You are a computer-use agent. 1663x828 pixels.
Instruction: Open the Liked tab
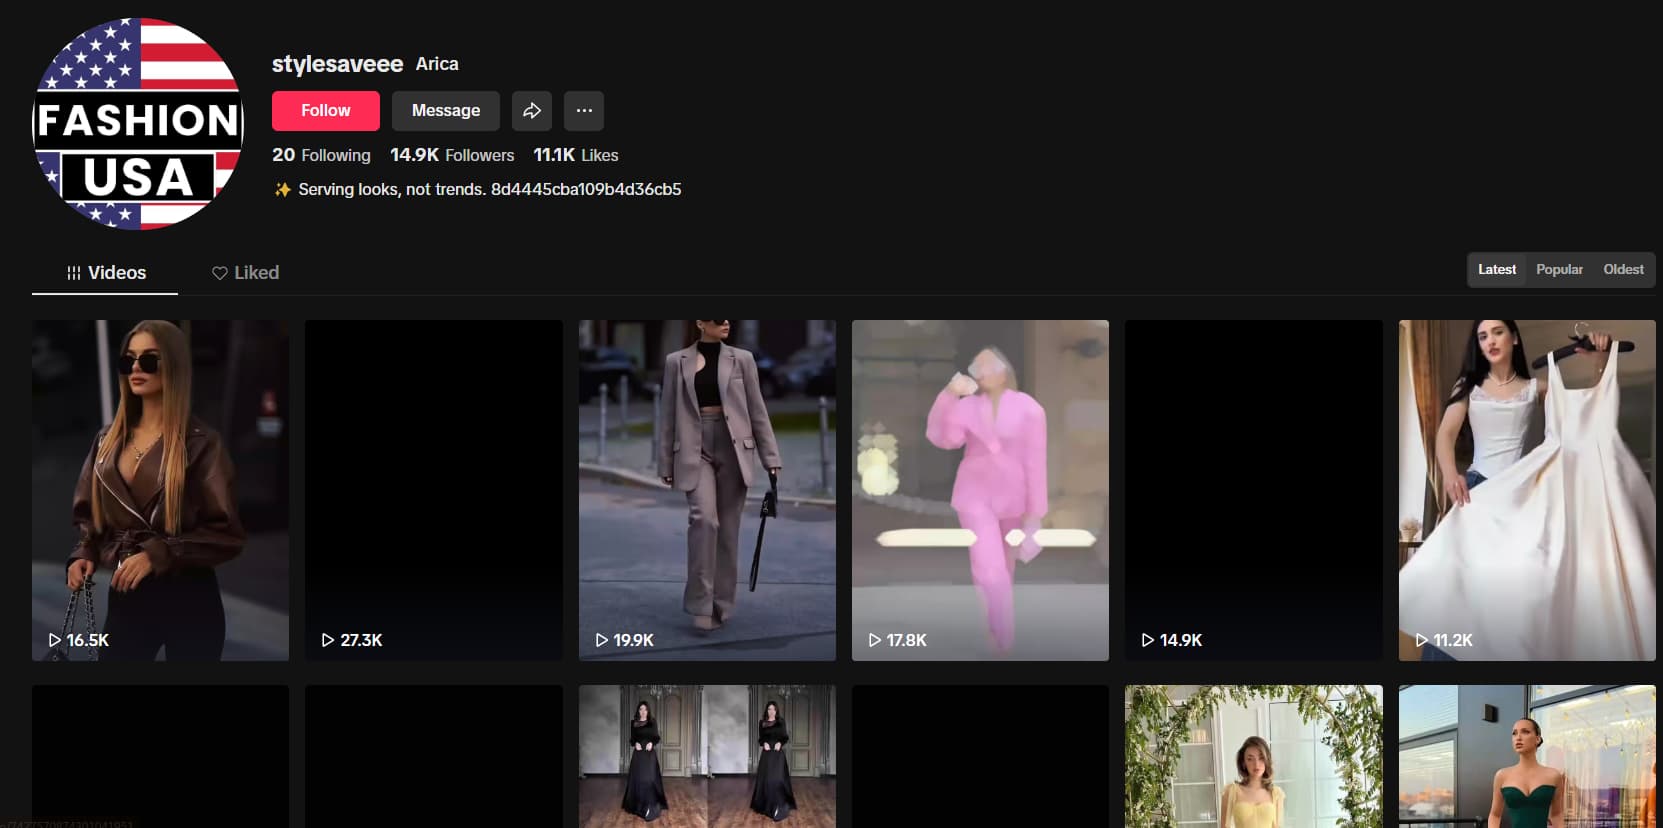point(245,273)
